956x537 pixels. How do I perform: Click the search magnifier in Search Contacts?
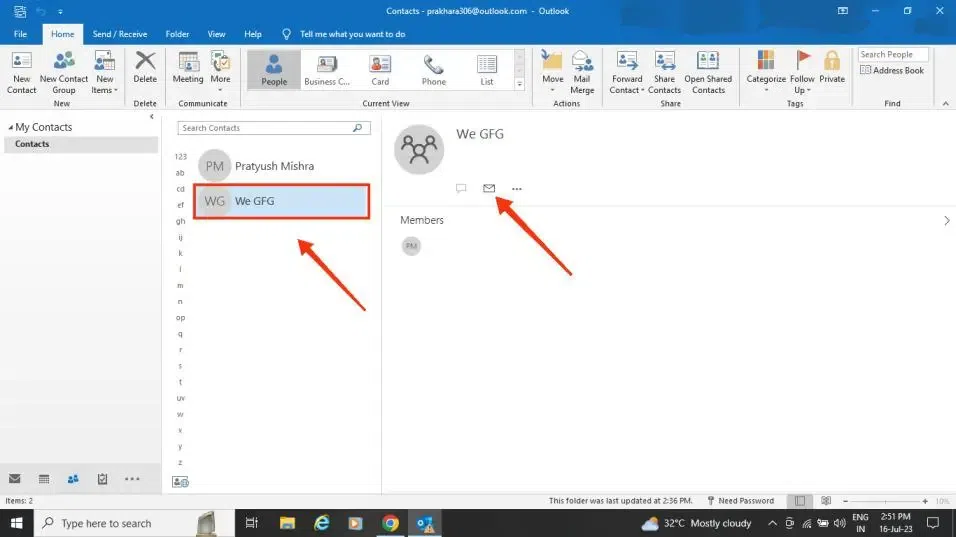coord(357,128)
